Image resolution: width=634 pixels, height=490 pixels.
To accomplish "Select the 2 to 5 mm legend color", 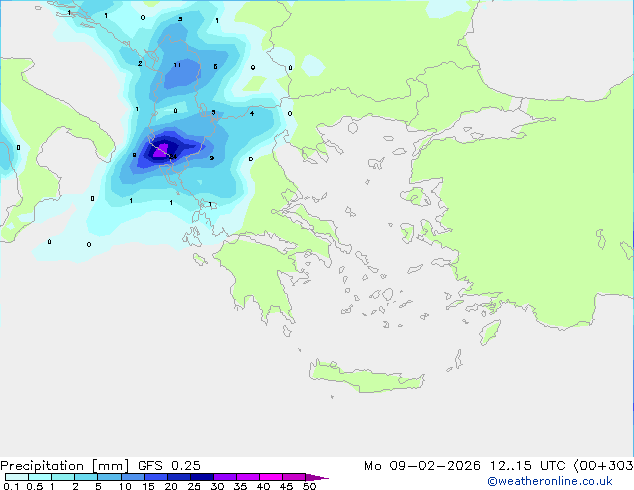I will click(x=86, y=477).
